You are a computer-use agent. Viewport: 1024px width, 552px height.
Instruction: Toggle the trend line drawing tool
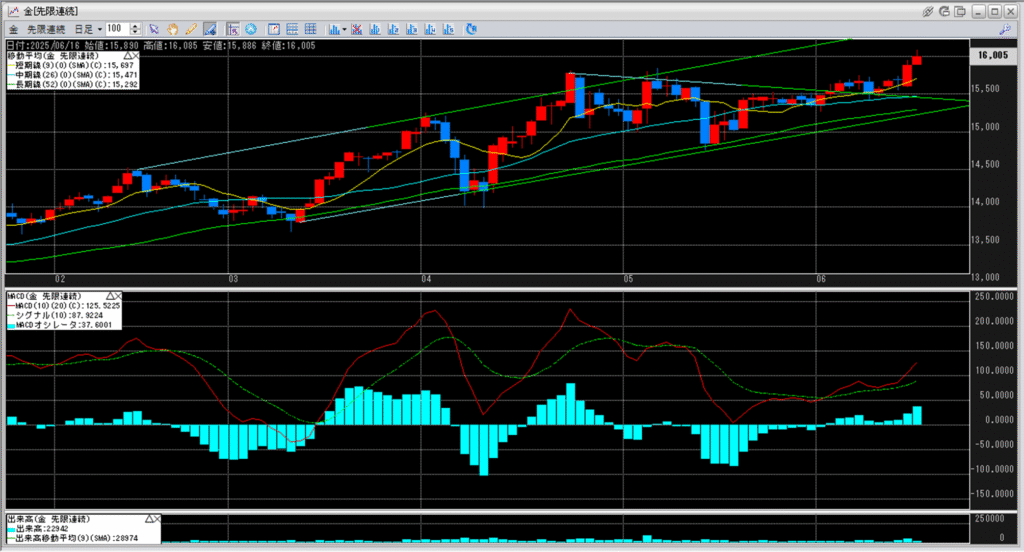pos(209,29)
